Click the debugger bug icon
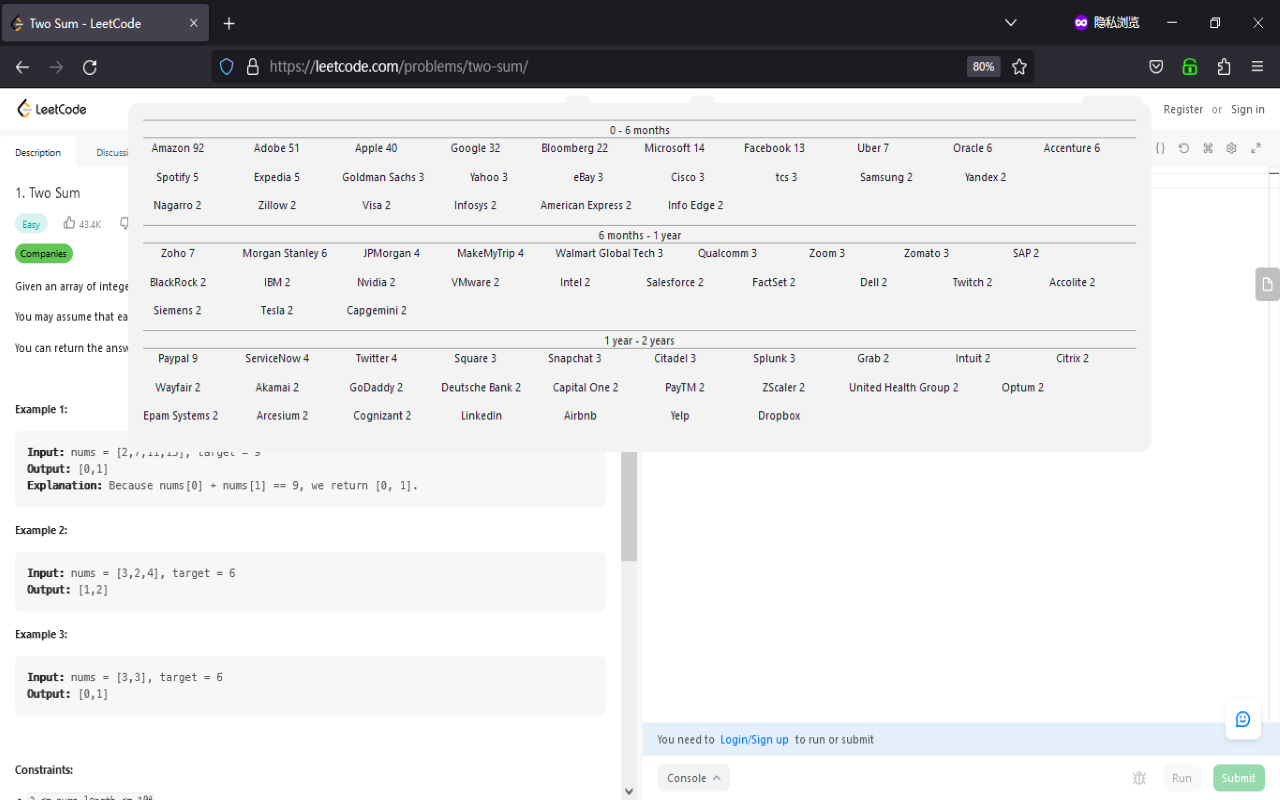 point(1139,778)
